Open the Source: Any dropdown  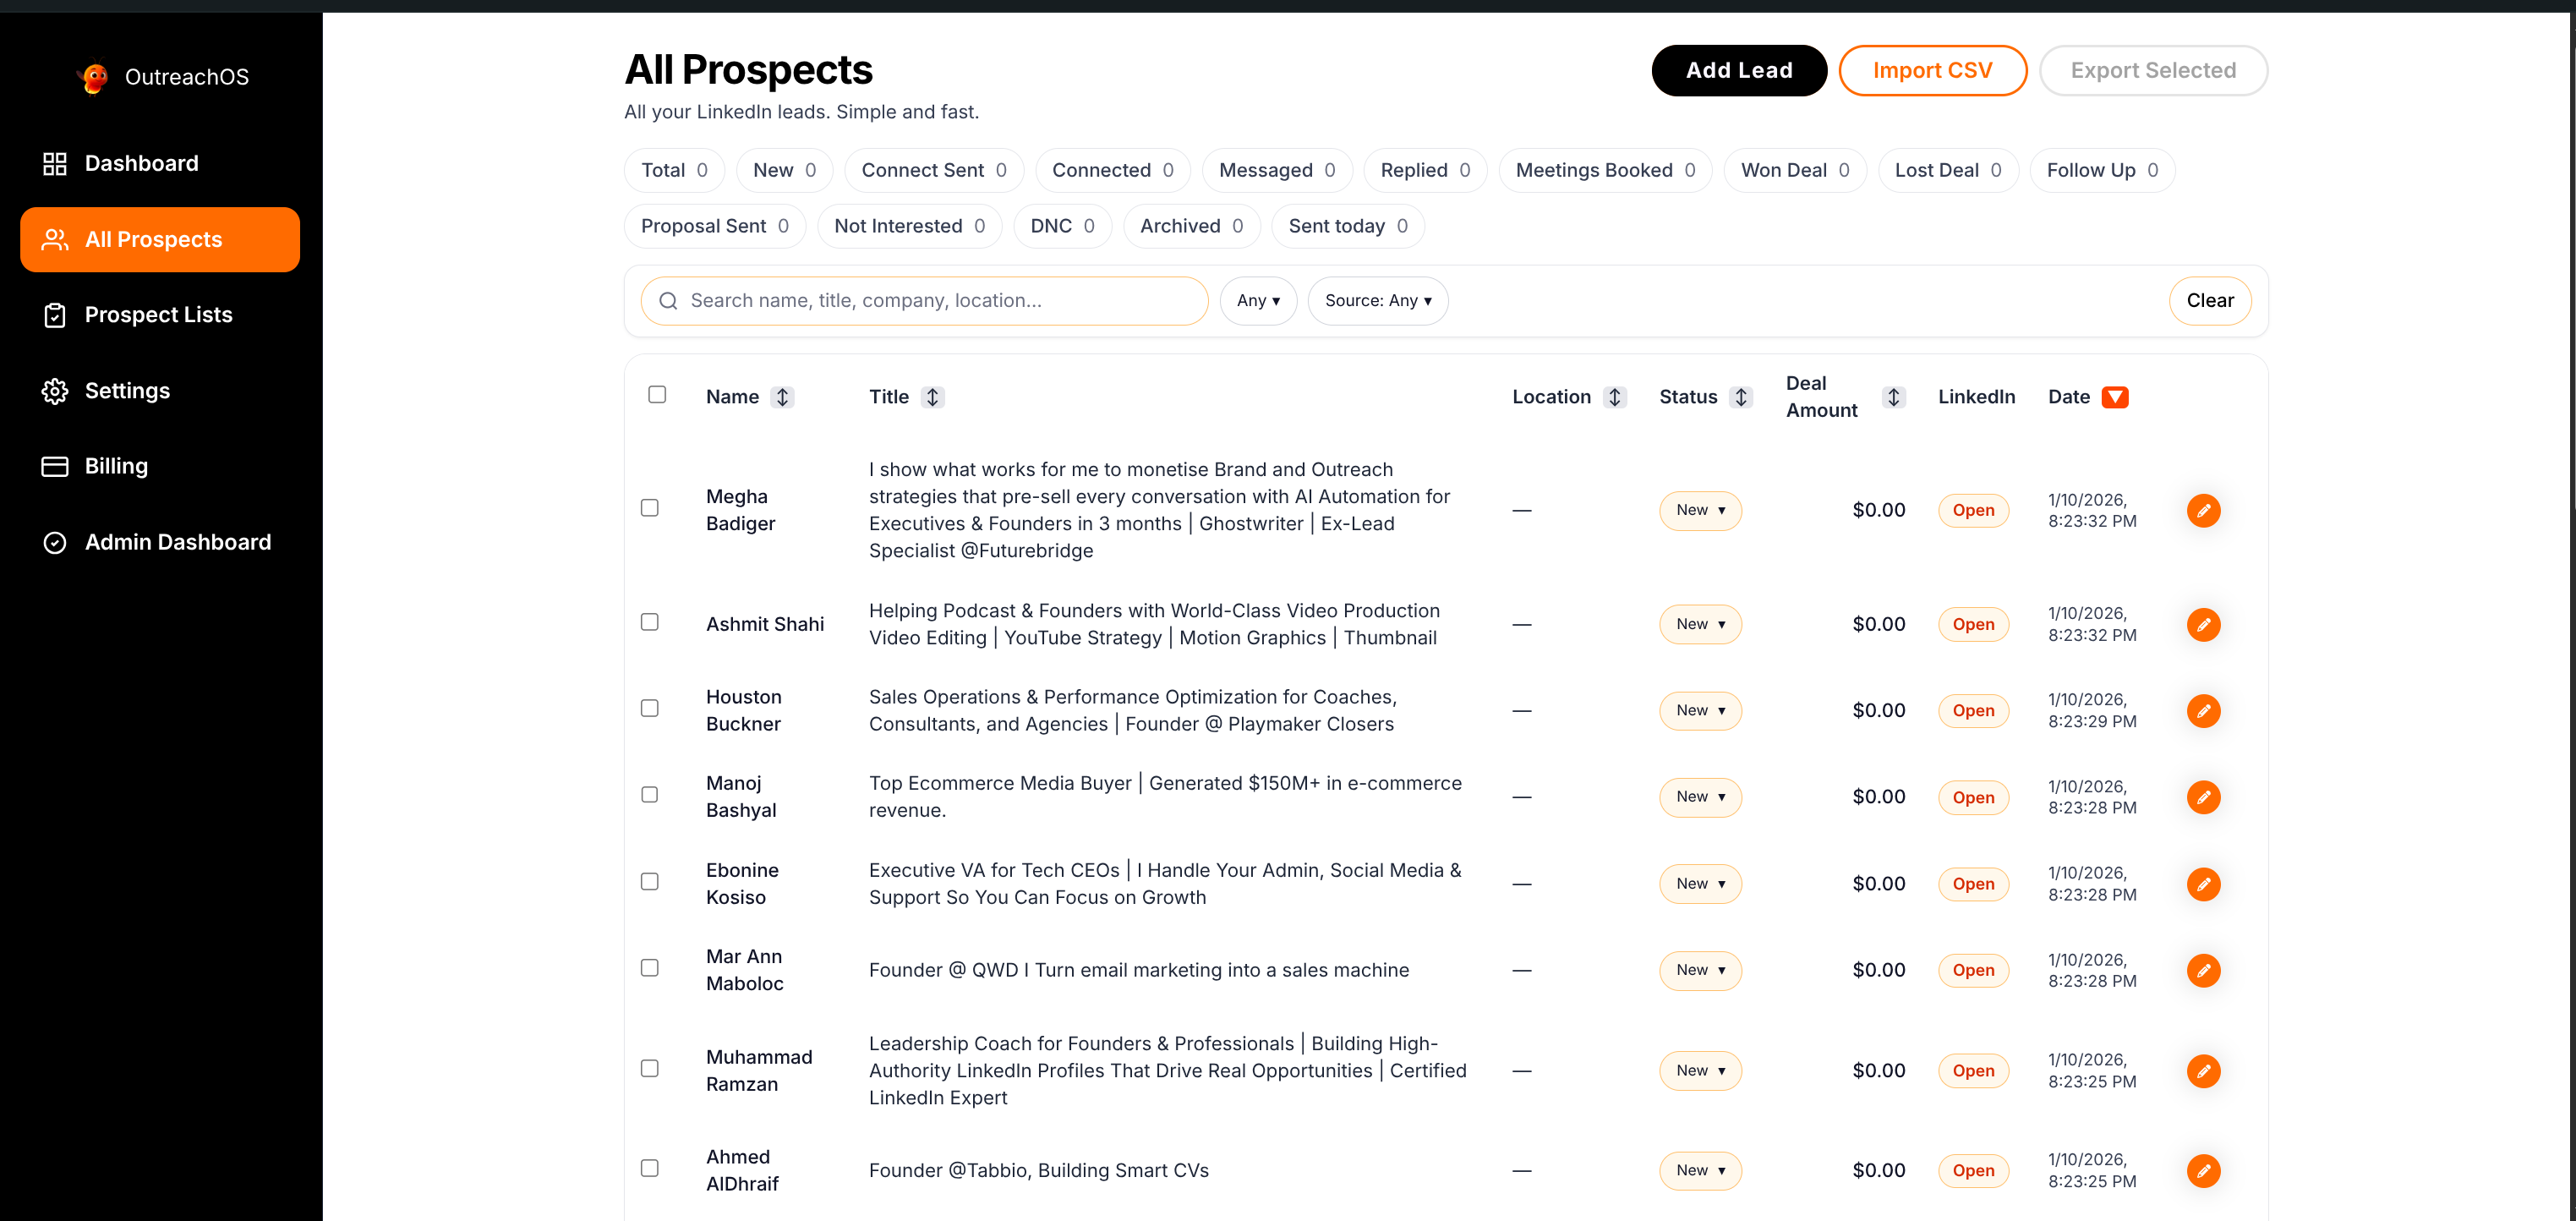[x=1378, y=300]
